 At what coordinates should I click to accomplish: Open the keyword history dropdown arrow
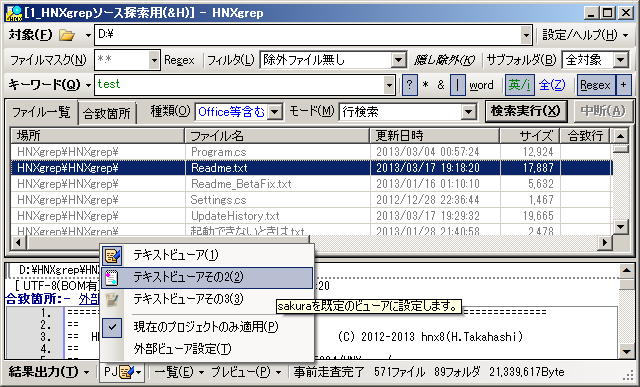pyautogui.click(x=389, y=85)
